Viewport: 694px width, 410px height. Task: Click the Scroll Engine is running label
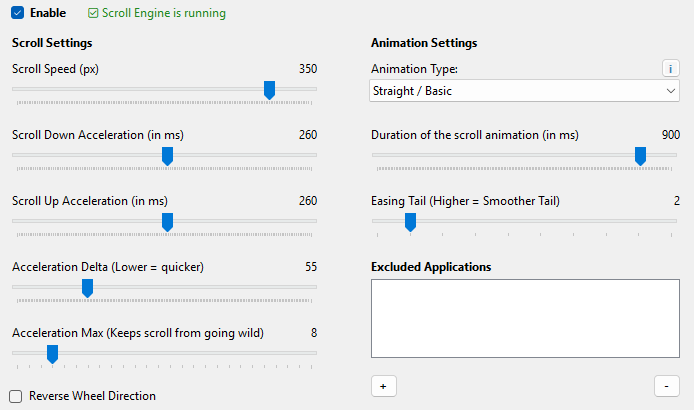point(164,13)
